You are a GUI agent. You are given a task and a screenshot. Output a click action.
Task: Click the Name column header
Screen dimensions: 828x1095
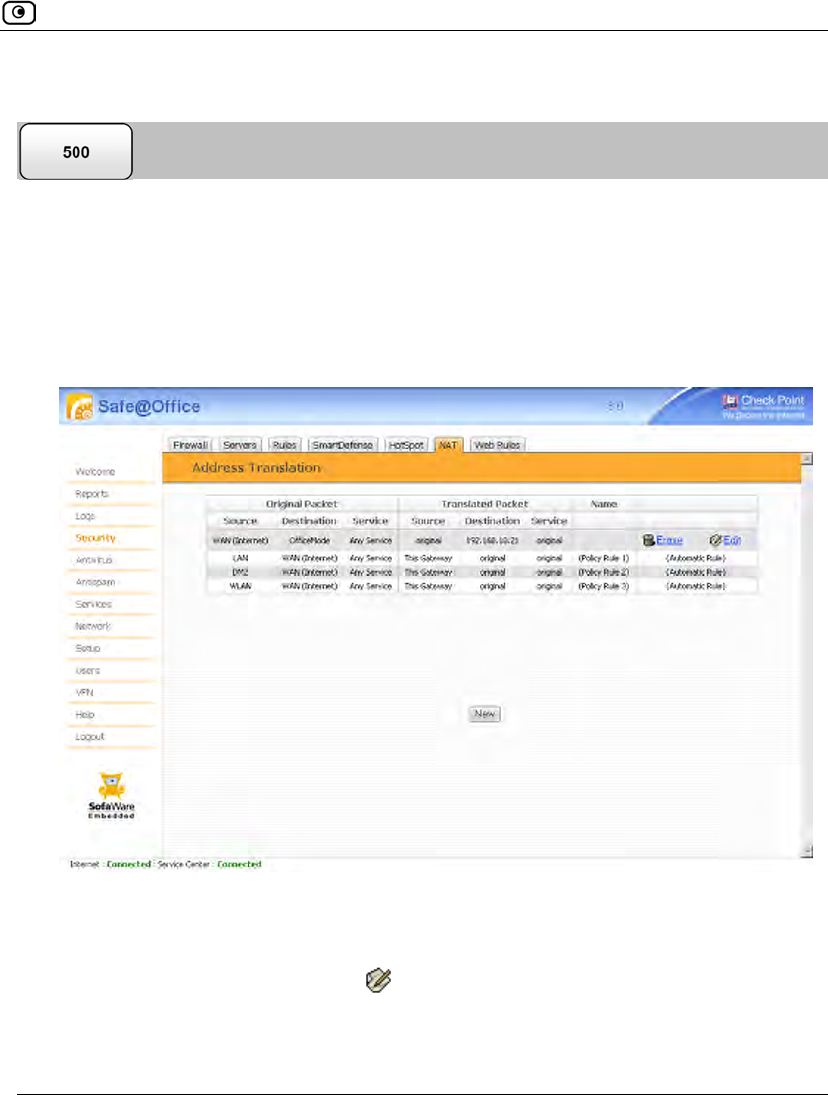pyautogui.click(x=604, y=504)
